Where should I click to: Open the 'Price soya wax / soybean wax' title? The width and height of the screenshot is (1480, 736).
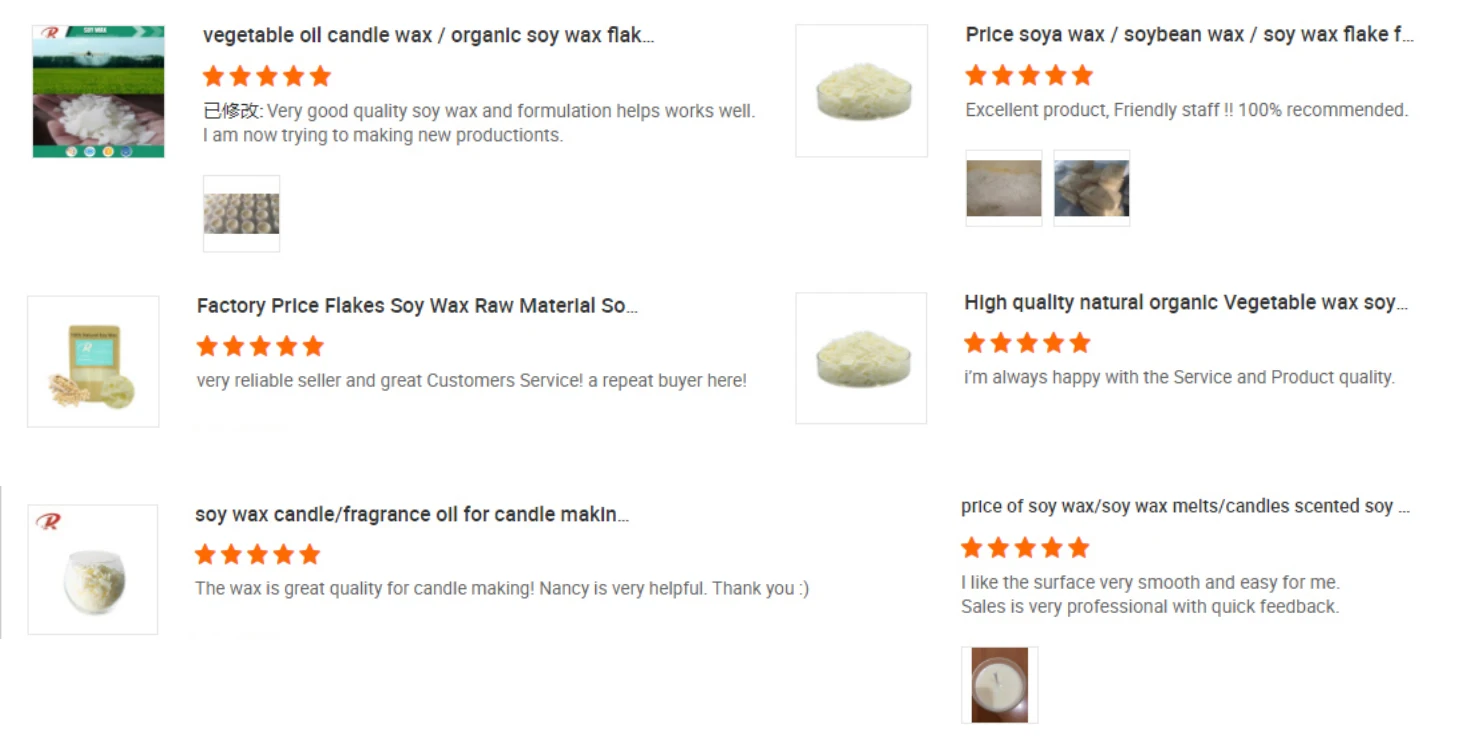1189,35
